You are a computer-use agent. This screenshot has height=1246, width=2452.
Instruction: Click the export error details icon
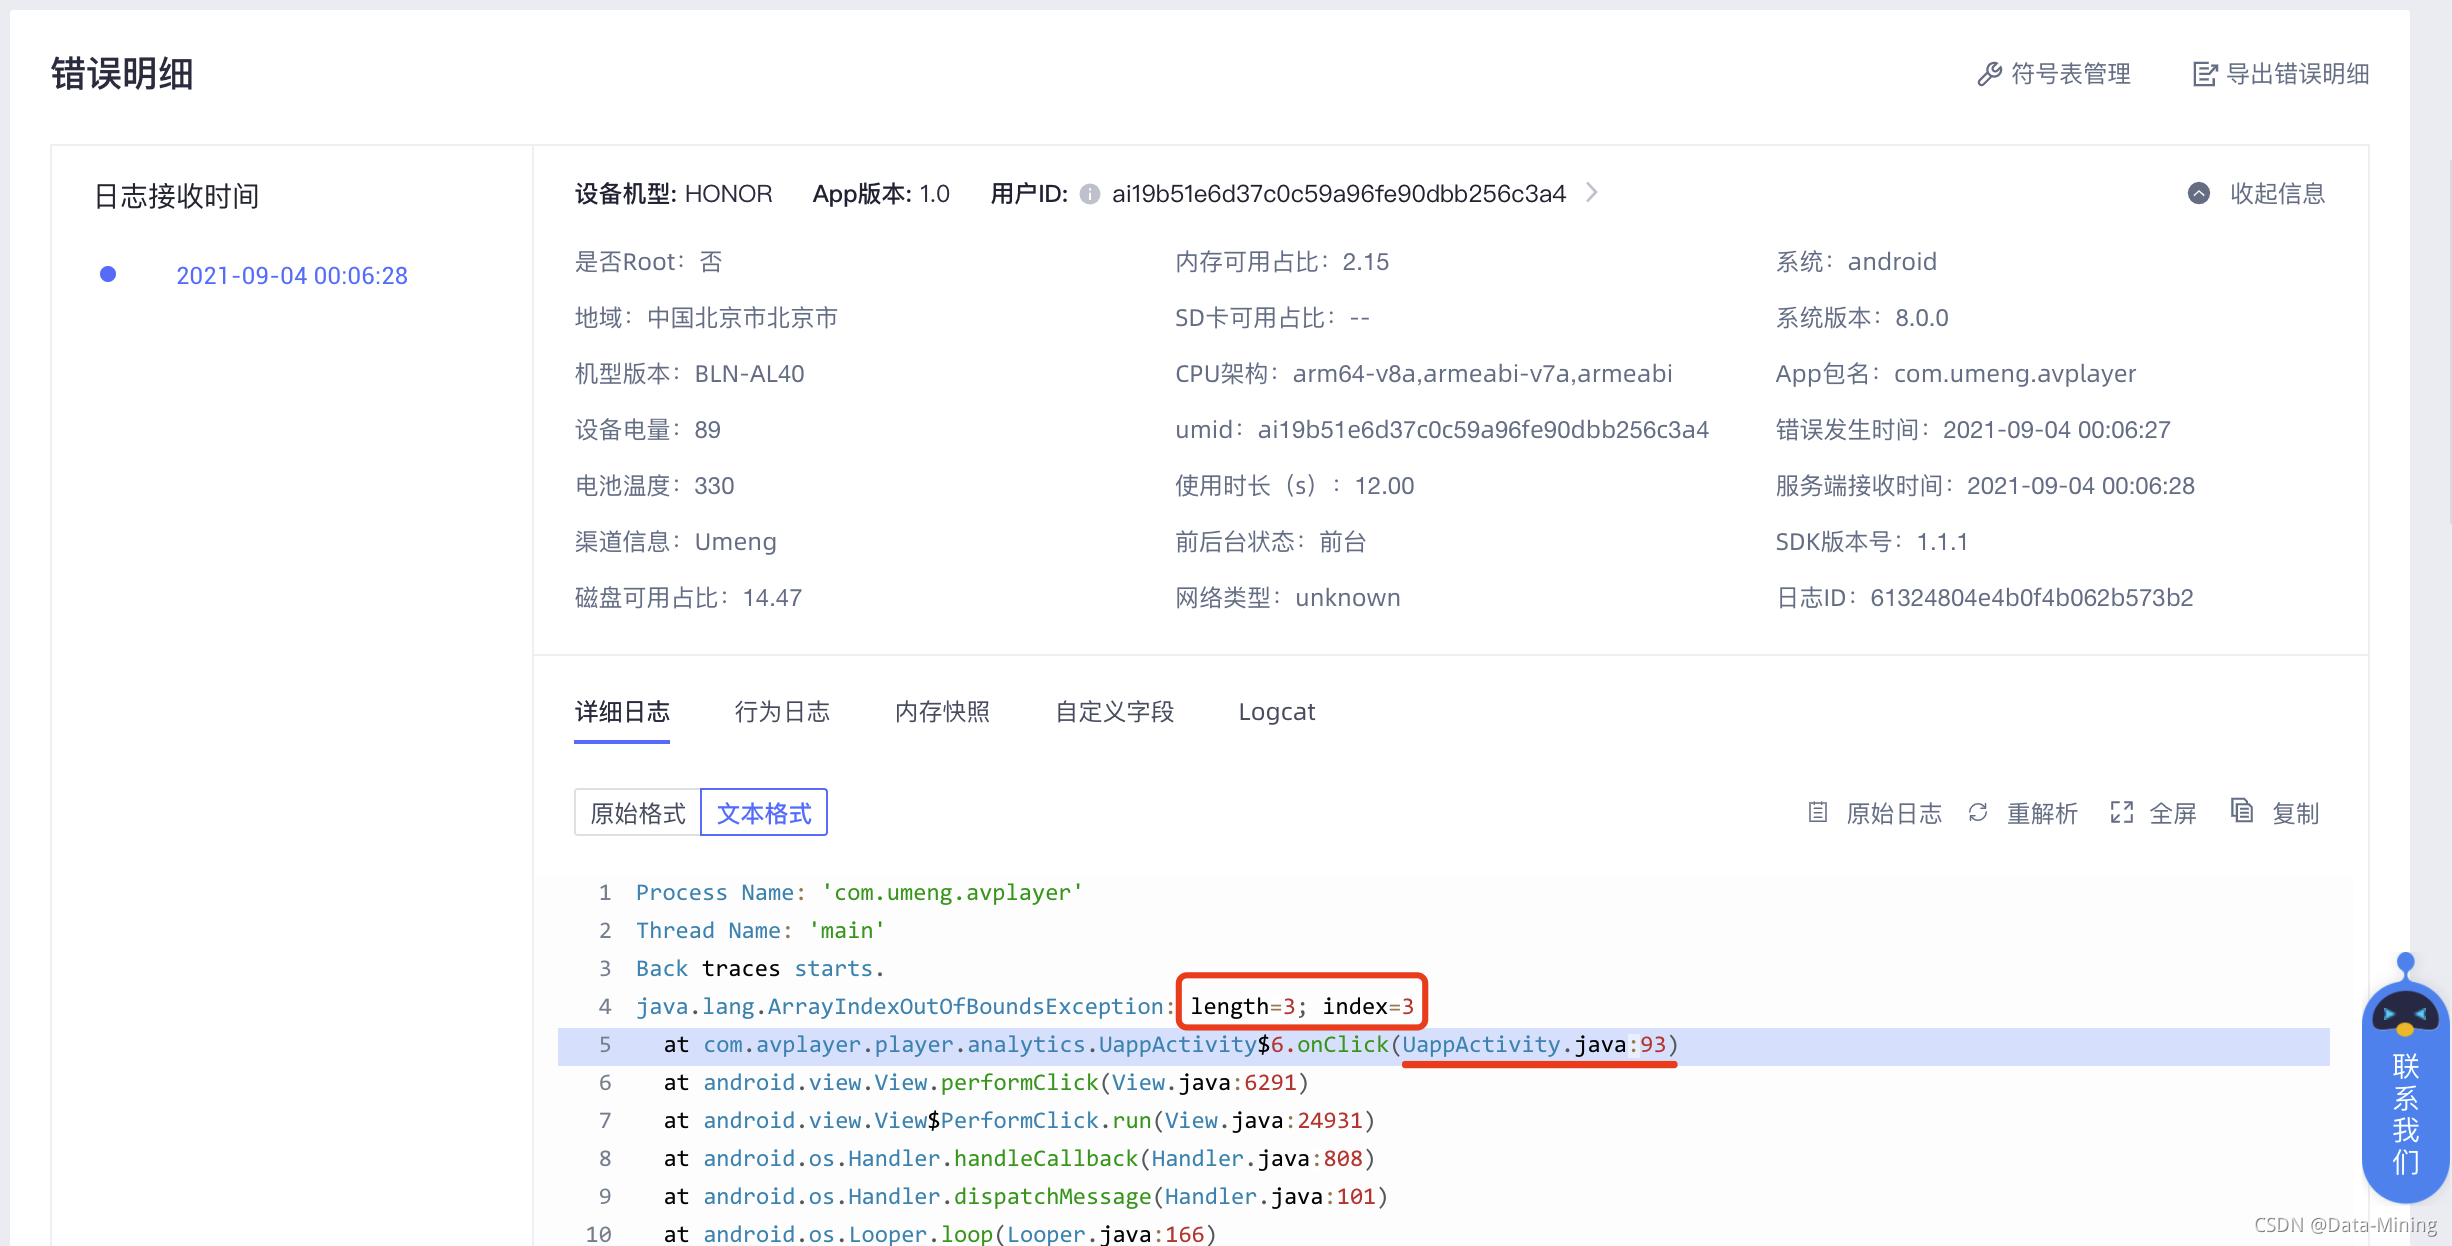tap(2204, 74)
